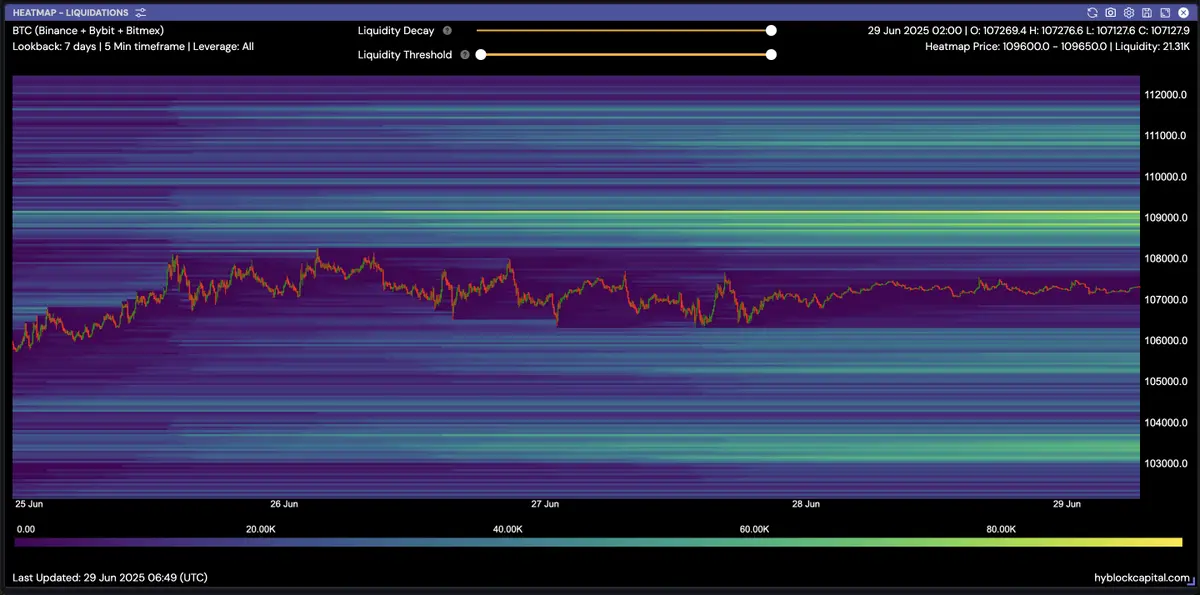
Task: Click the 27 Jun date axis label
Action: point(545,505)
